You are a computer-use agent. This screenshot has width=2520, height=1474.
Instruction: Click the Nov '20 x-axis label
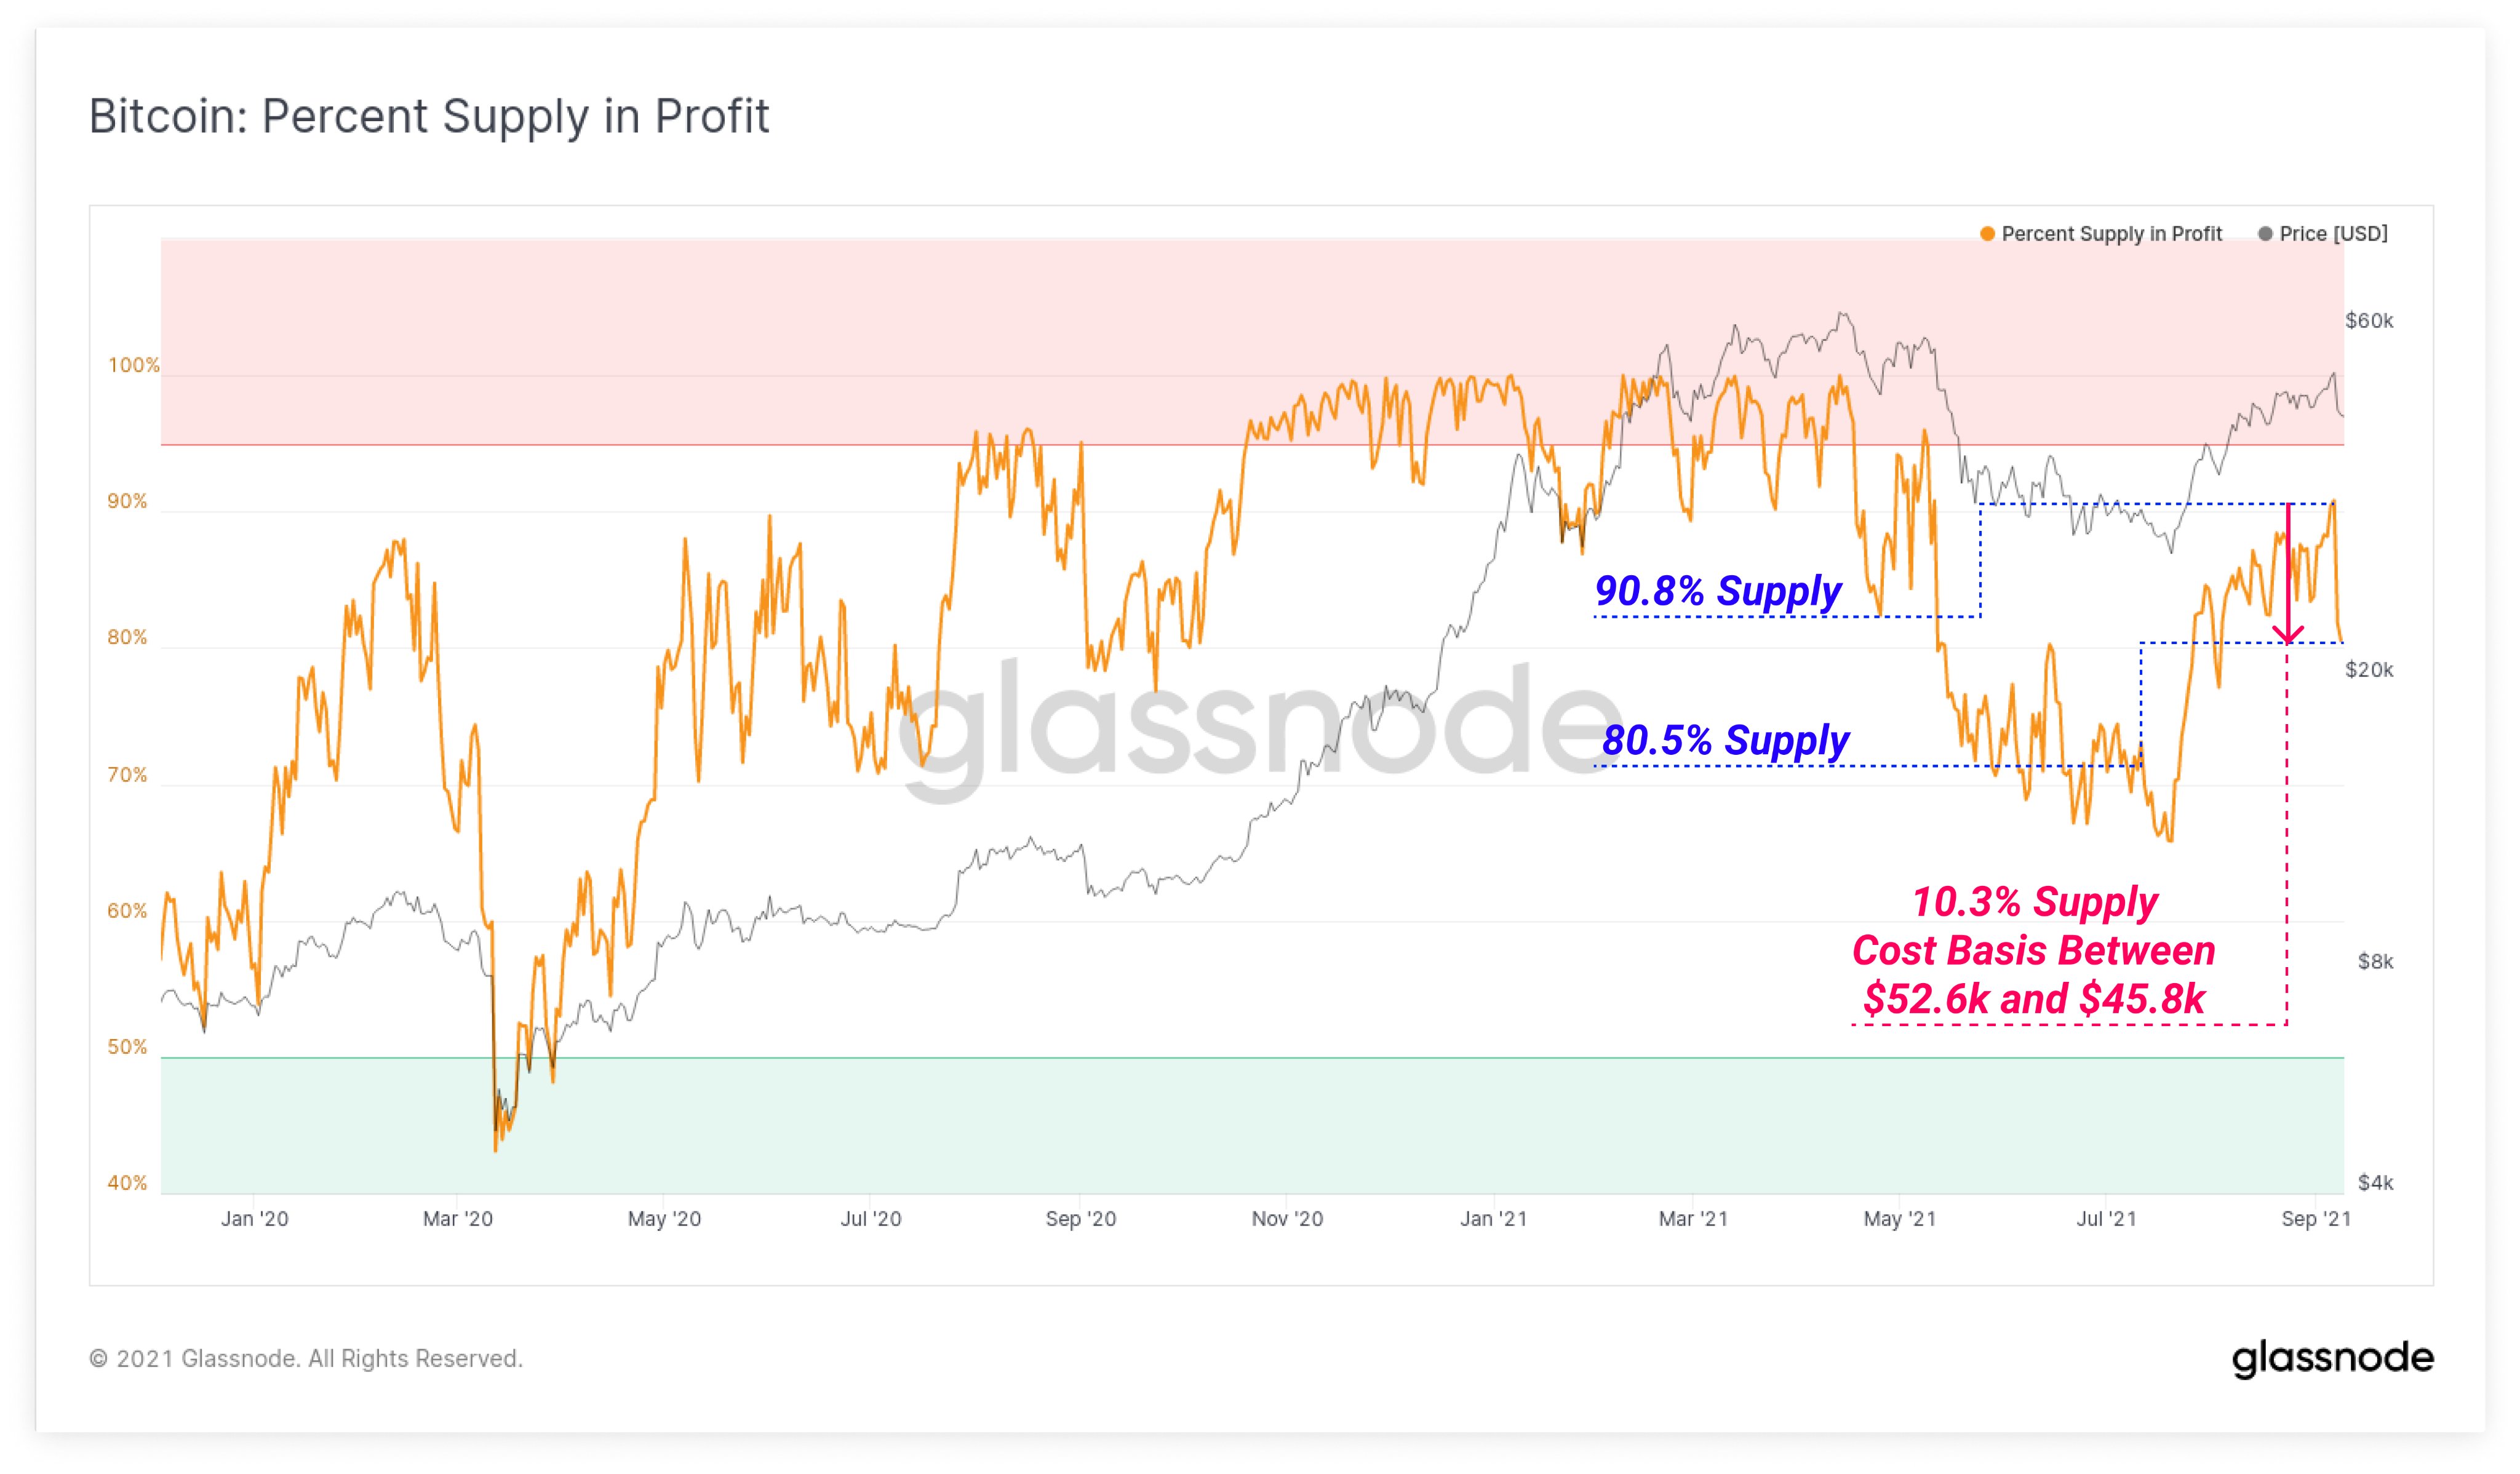coord(1287,1219)
